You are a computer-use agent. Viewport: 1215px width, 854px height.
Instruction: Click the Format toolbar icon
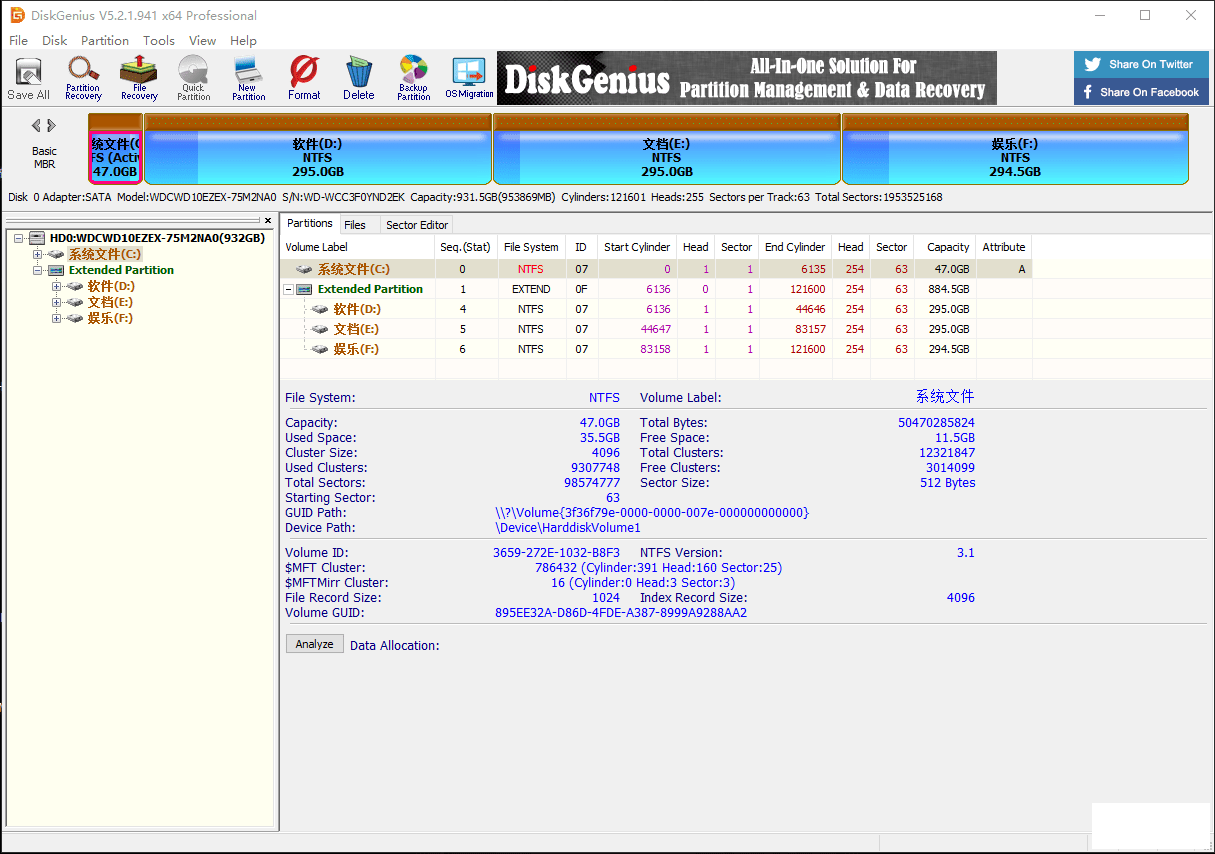304,78
